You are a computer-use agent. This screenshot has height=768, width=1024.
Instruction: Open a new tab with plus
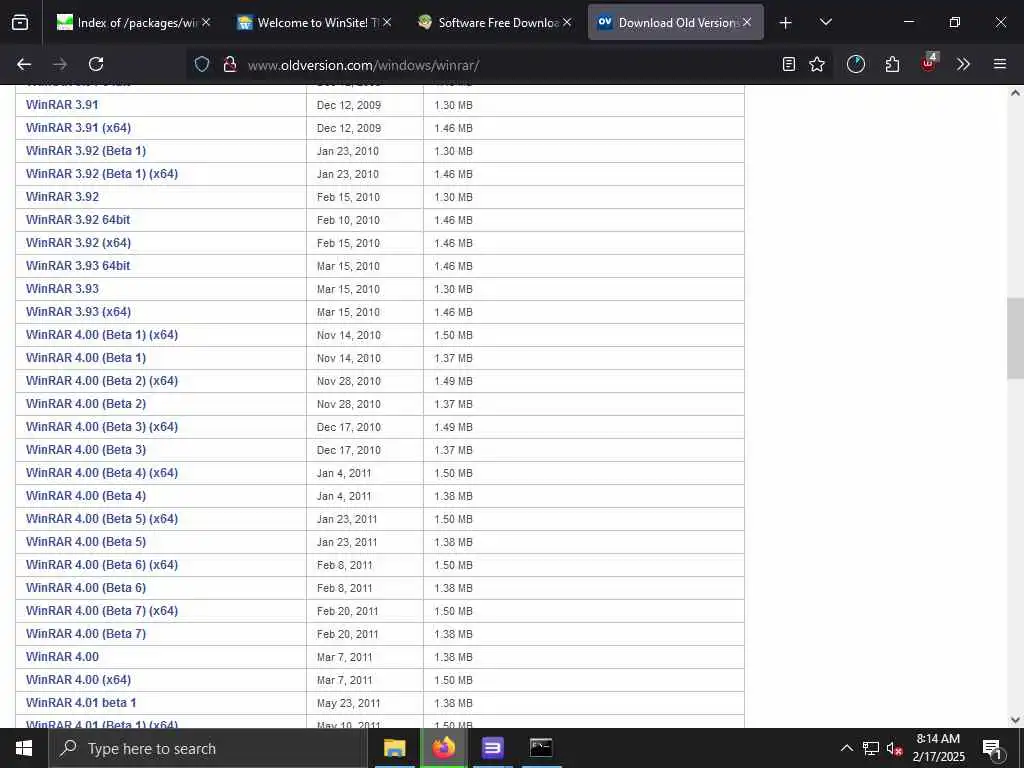click(x=786, y=23)
